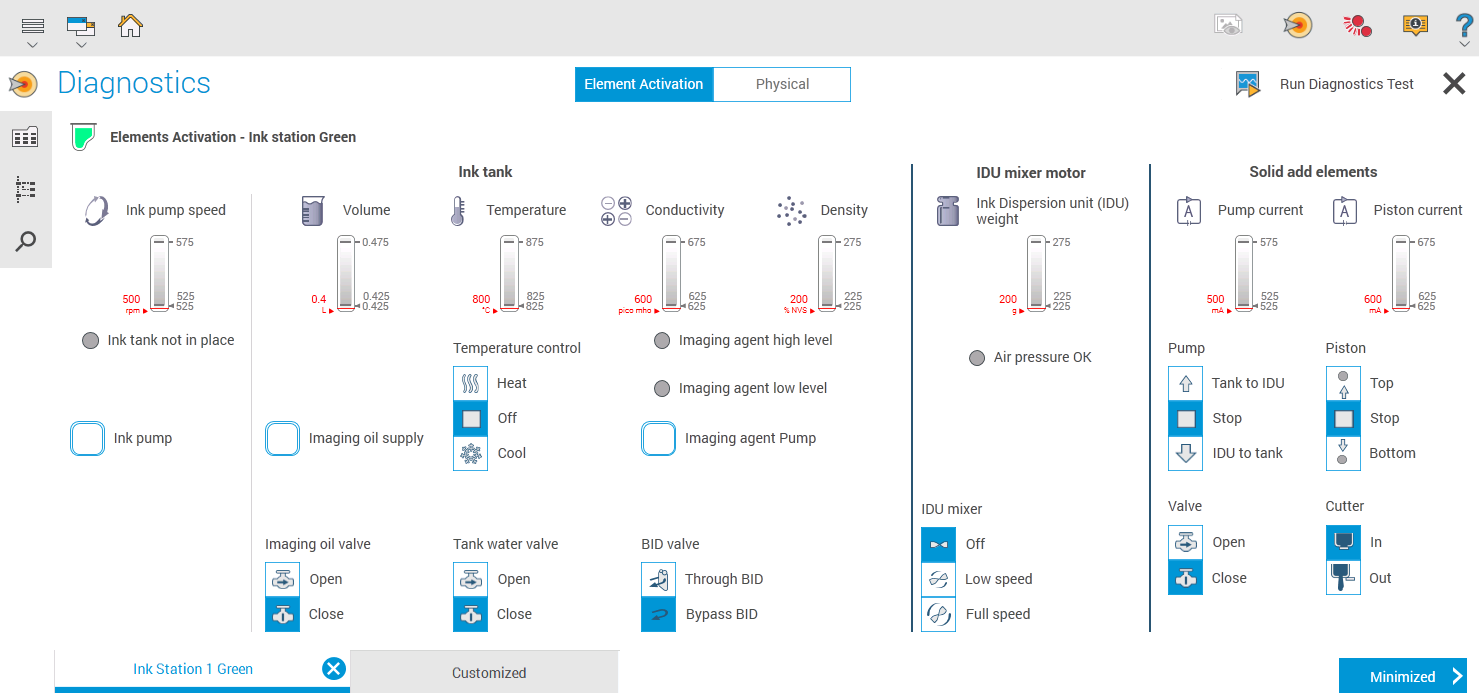1479x699 pixels.
Task: Set temperature control to Heat
Action: (471, 383)
